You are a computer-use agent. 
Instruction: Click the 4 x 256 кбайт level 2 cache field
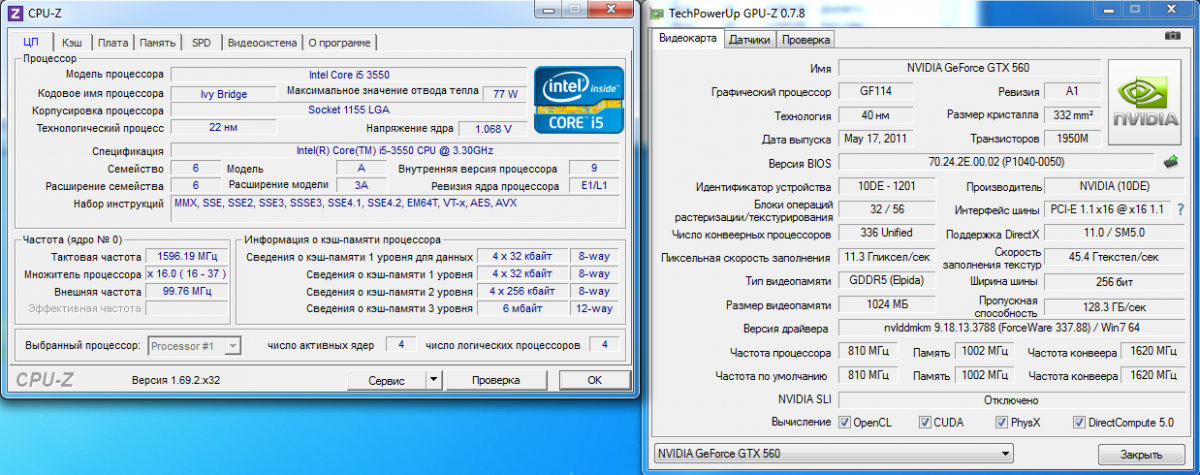pyautogui.click(x=521, y=291)
